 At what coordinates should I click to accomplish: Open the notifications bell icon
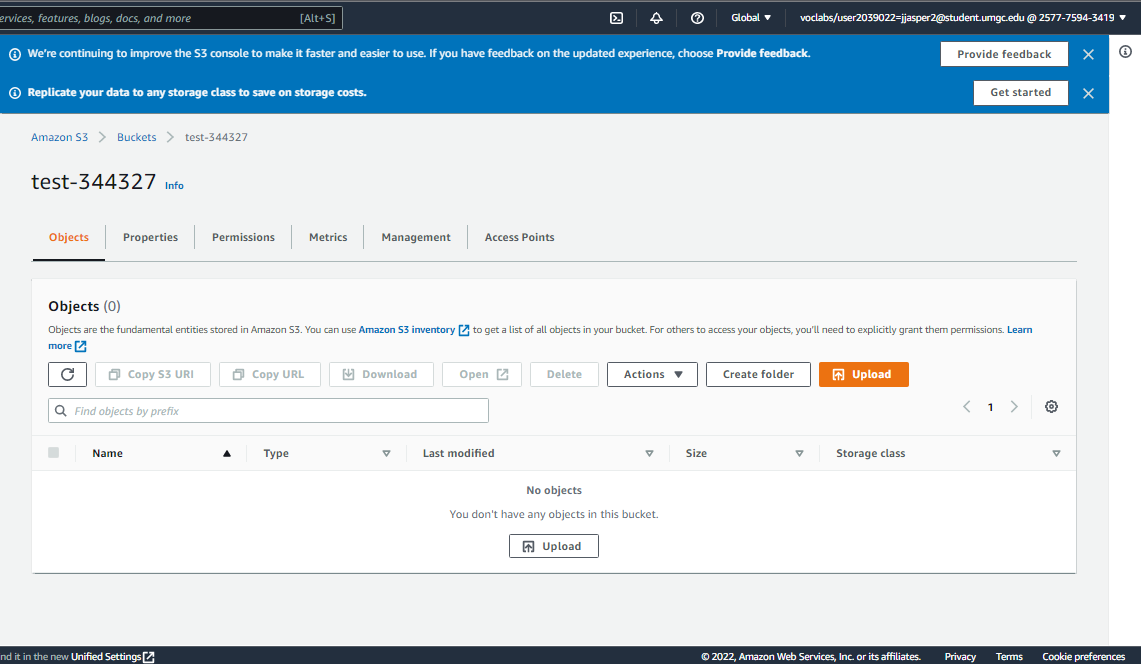click(x=656, y=18)
